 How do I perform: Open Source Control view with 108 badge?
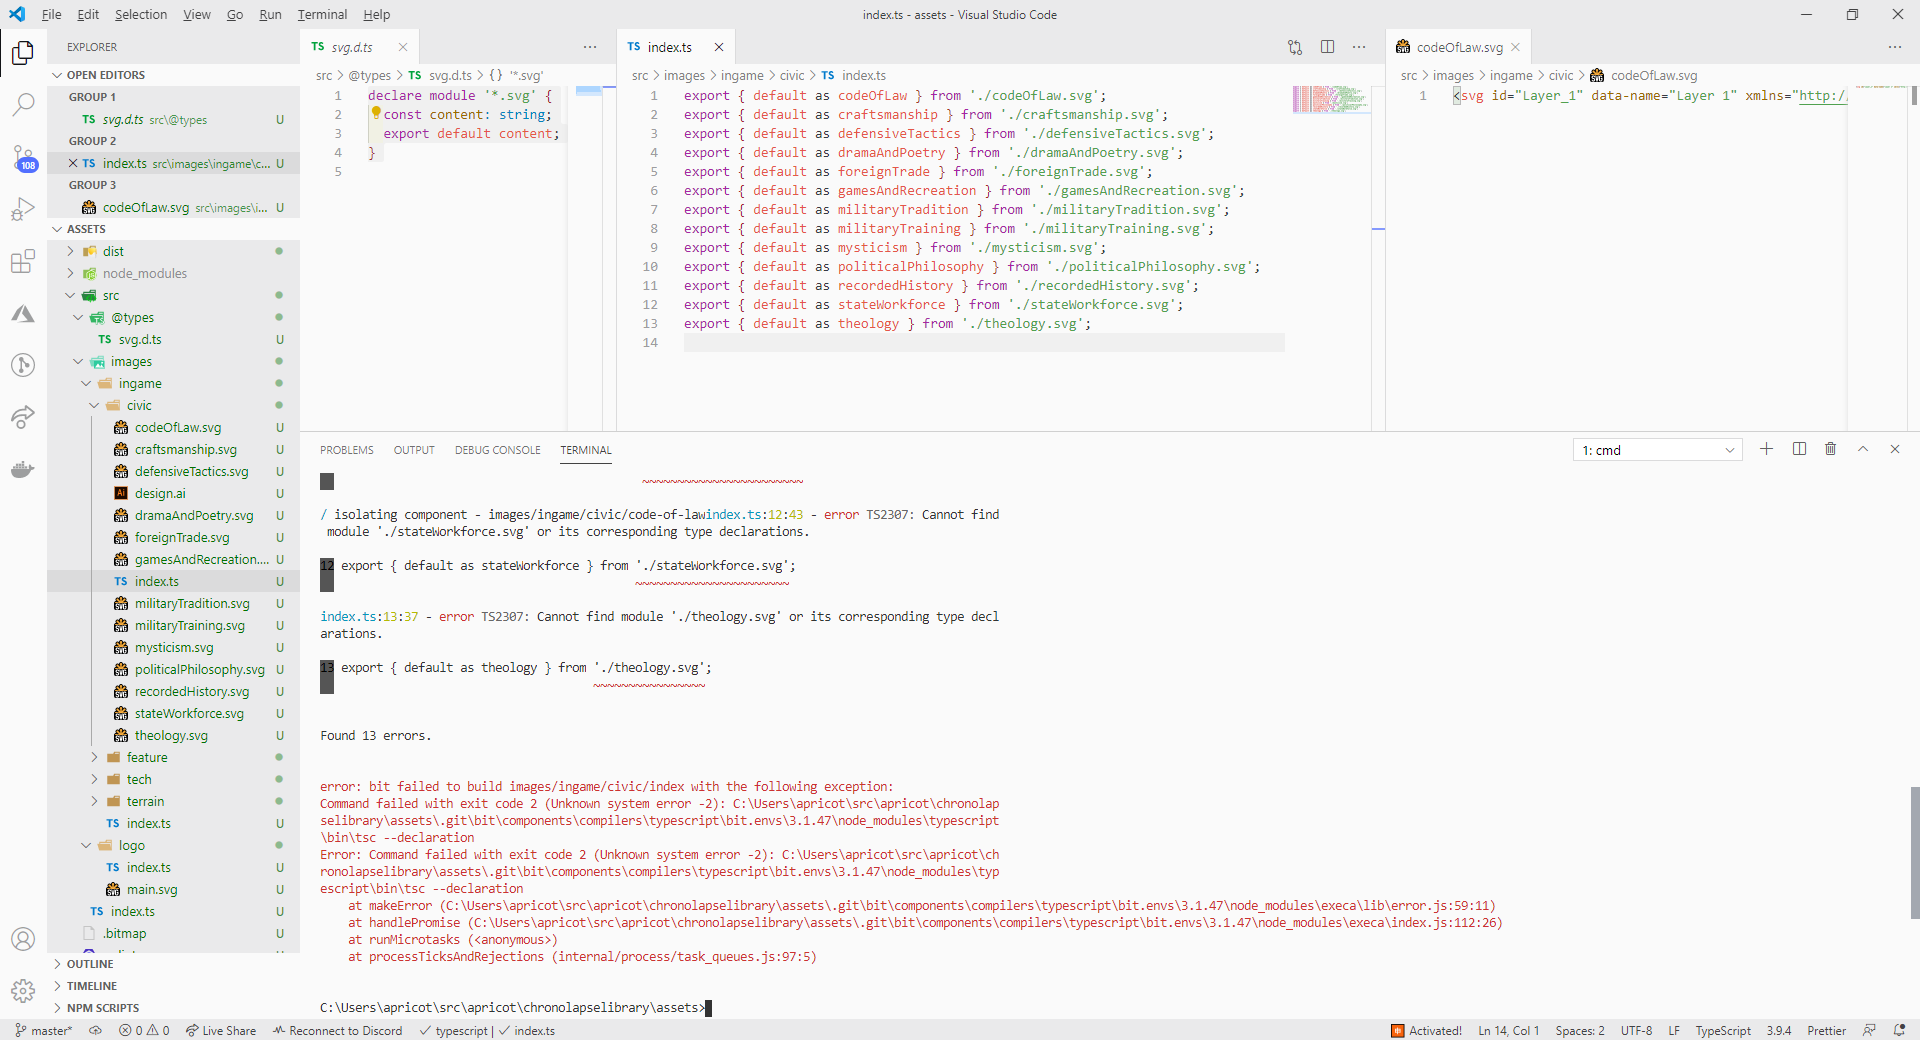coord(23,157)
